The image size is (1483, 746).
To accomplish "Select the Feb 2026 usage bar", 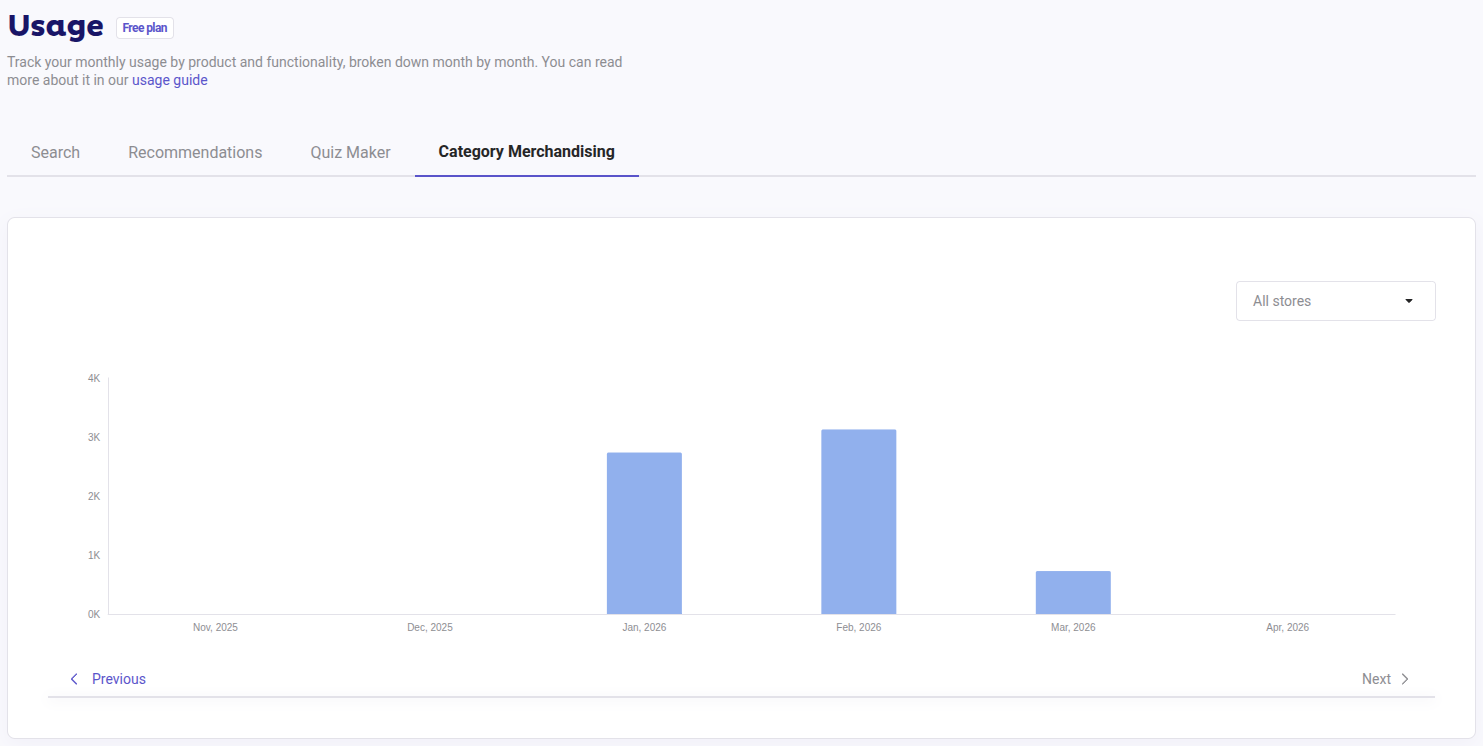I will pos(858,520).
